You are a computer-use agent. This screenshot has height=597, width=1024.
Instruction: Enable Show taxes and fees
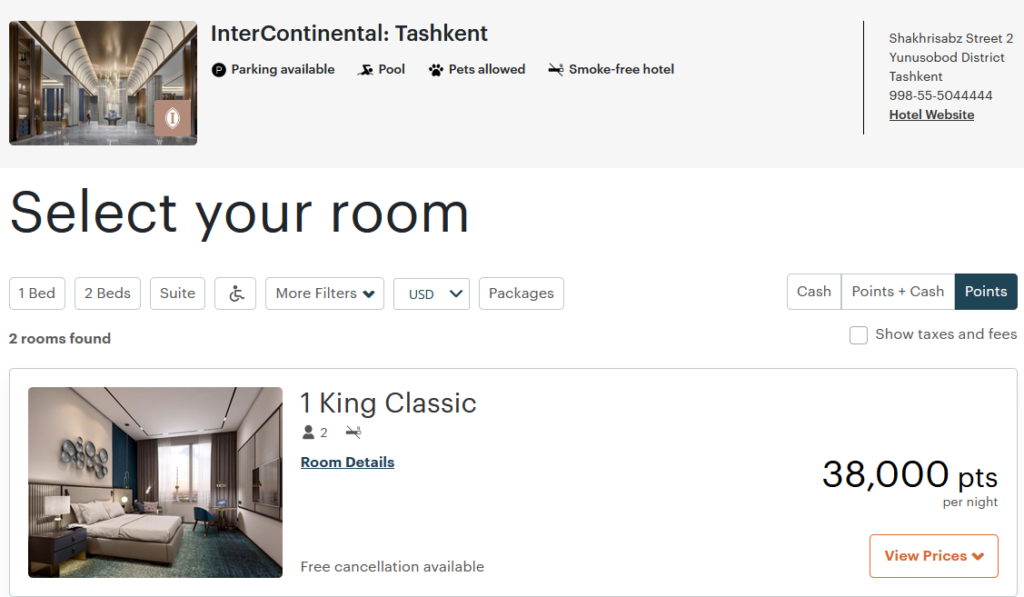858,335
